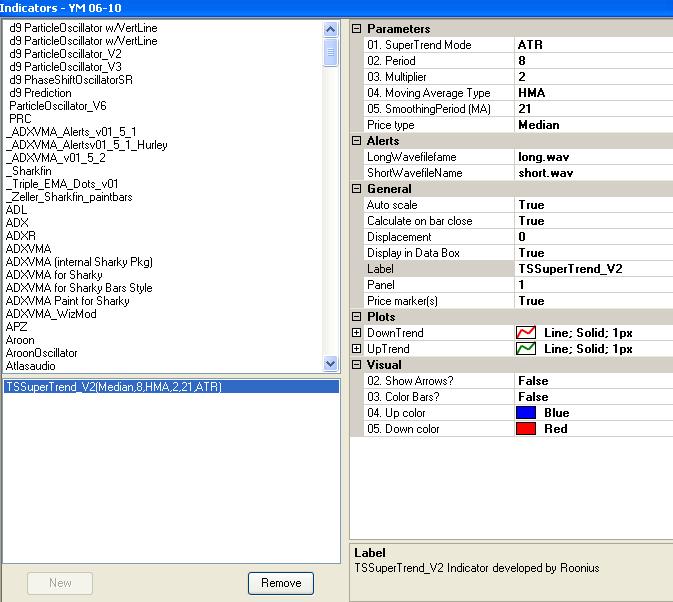Select ADXVMA for Sharky Bars Style
Image resolution: width=673 pixels, height=602 pixels.
point(79,287)
